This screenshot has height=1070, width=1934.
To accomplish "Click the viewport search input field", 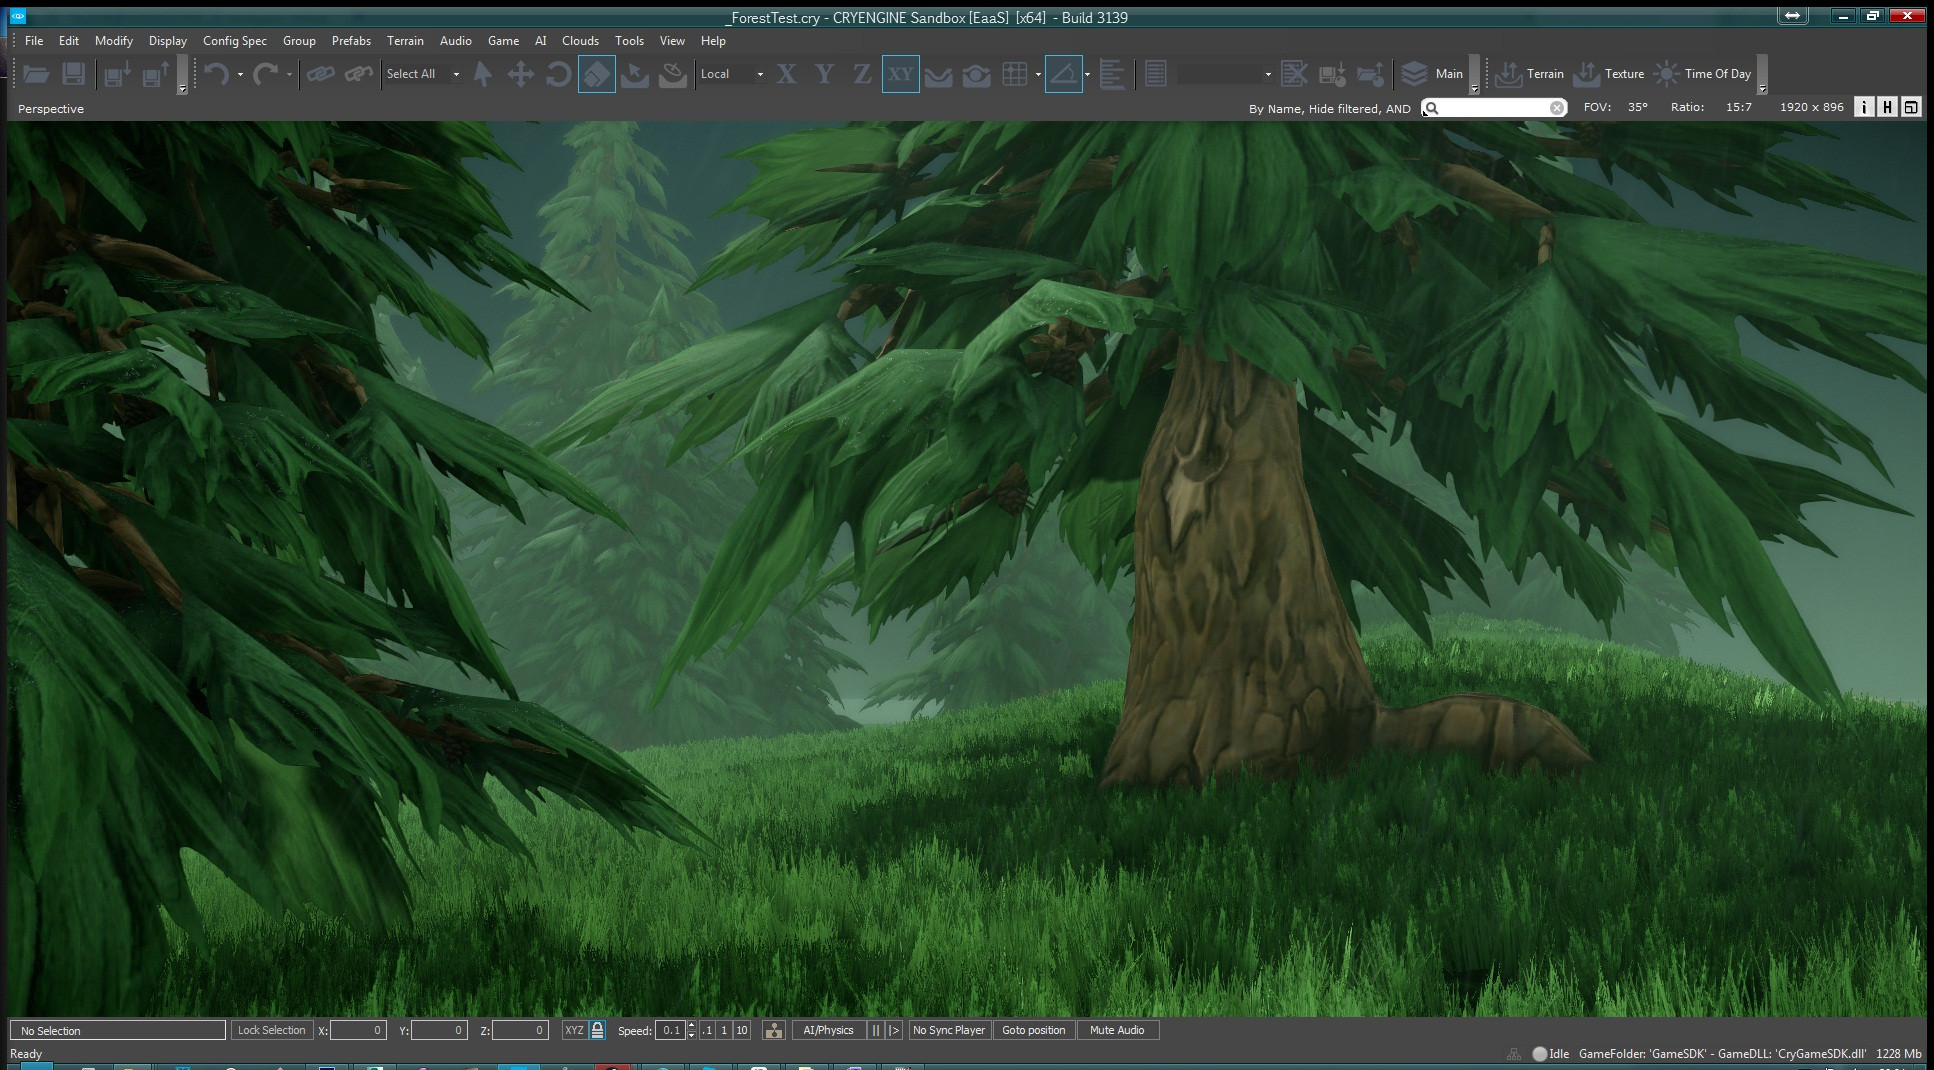I will coord(1494,108).
